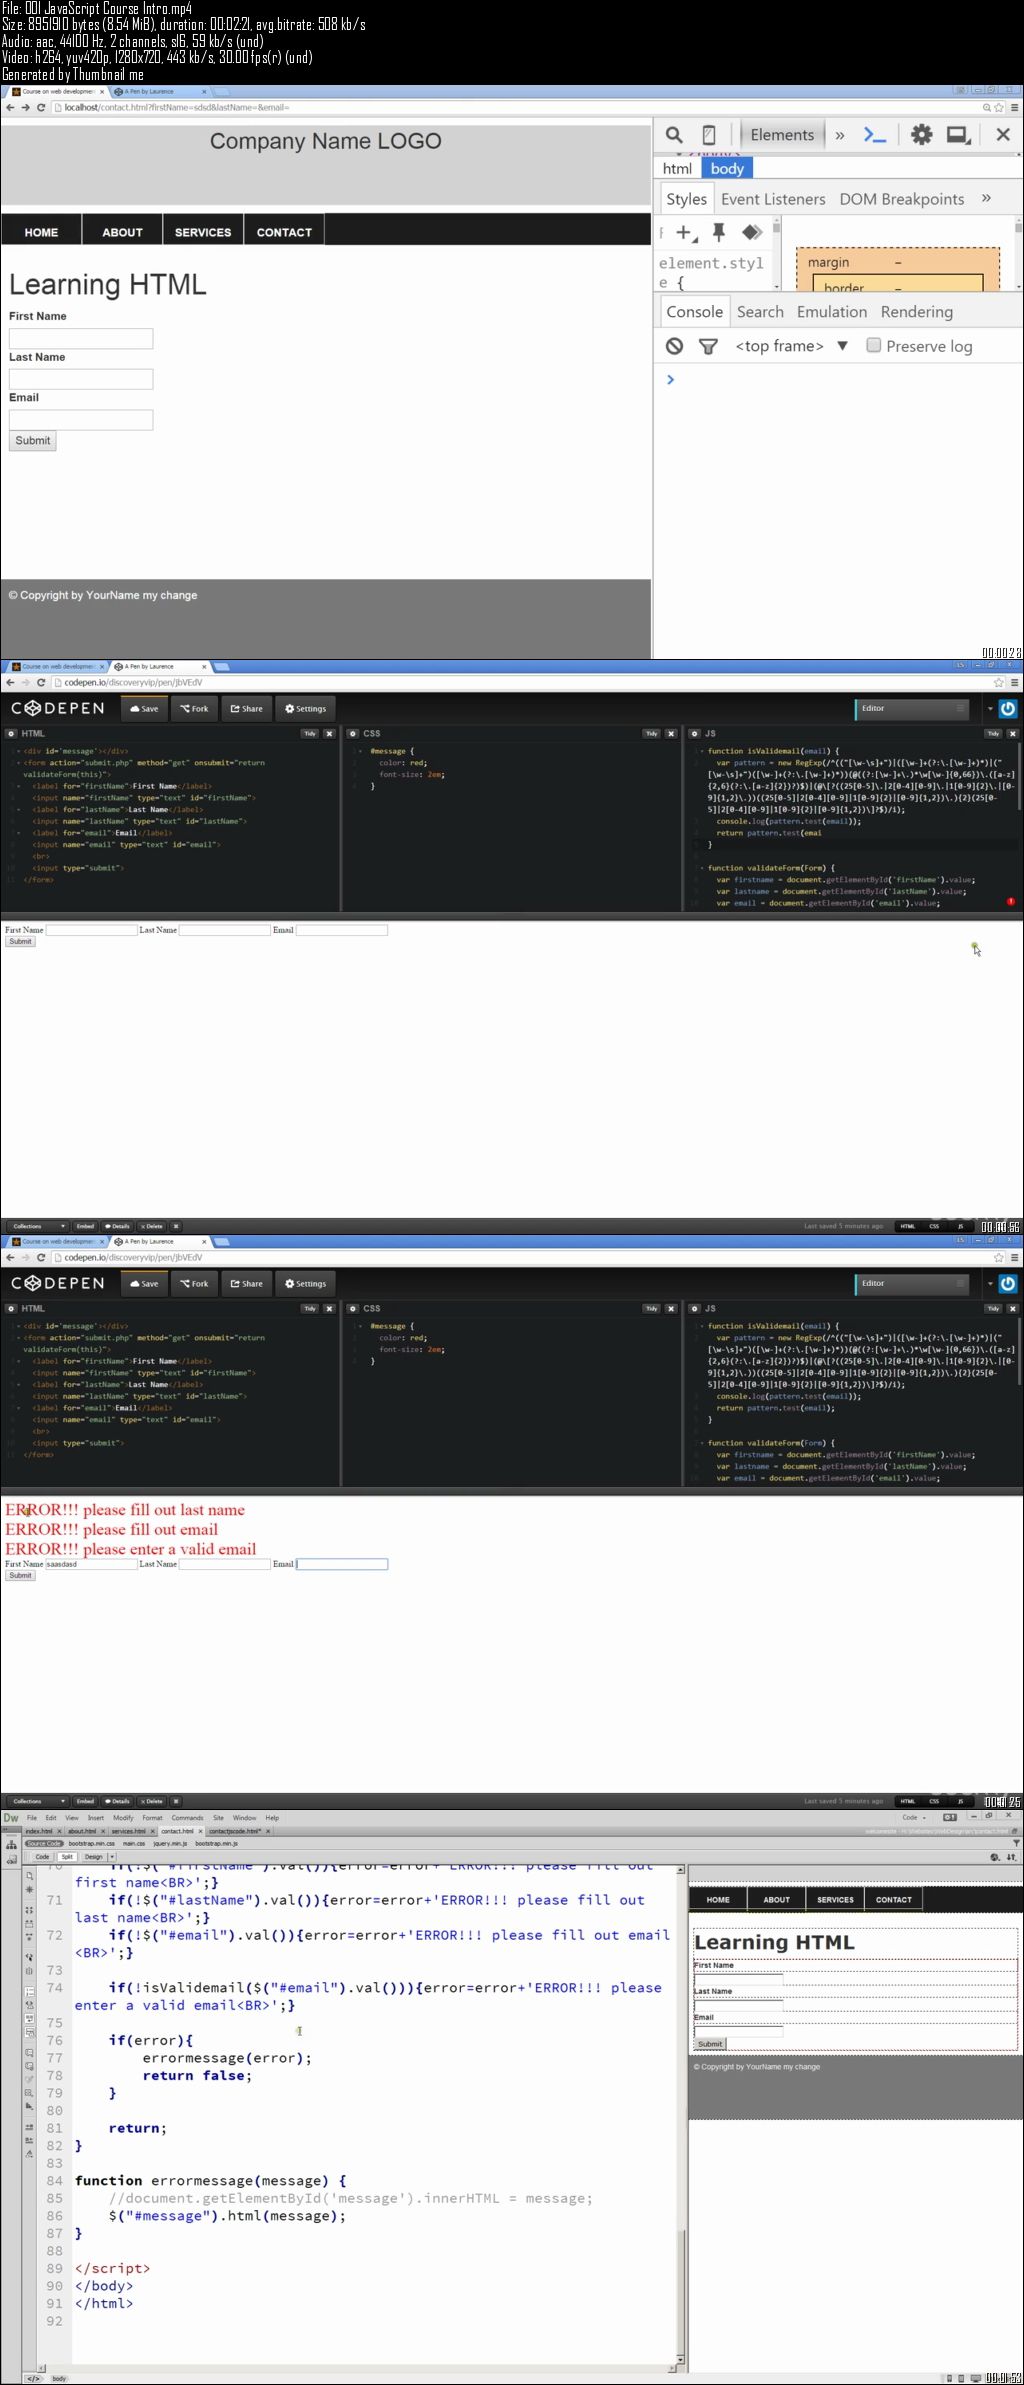Toggle CSS view in lower CodePen bottom bar
1024x2385 pixels.
934,1801
